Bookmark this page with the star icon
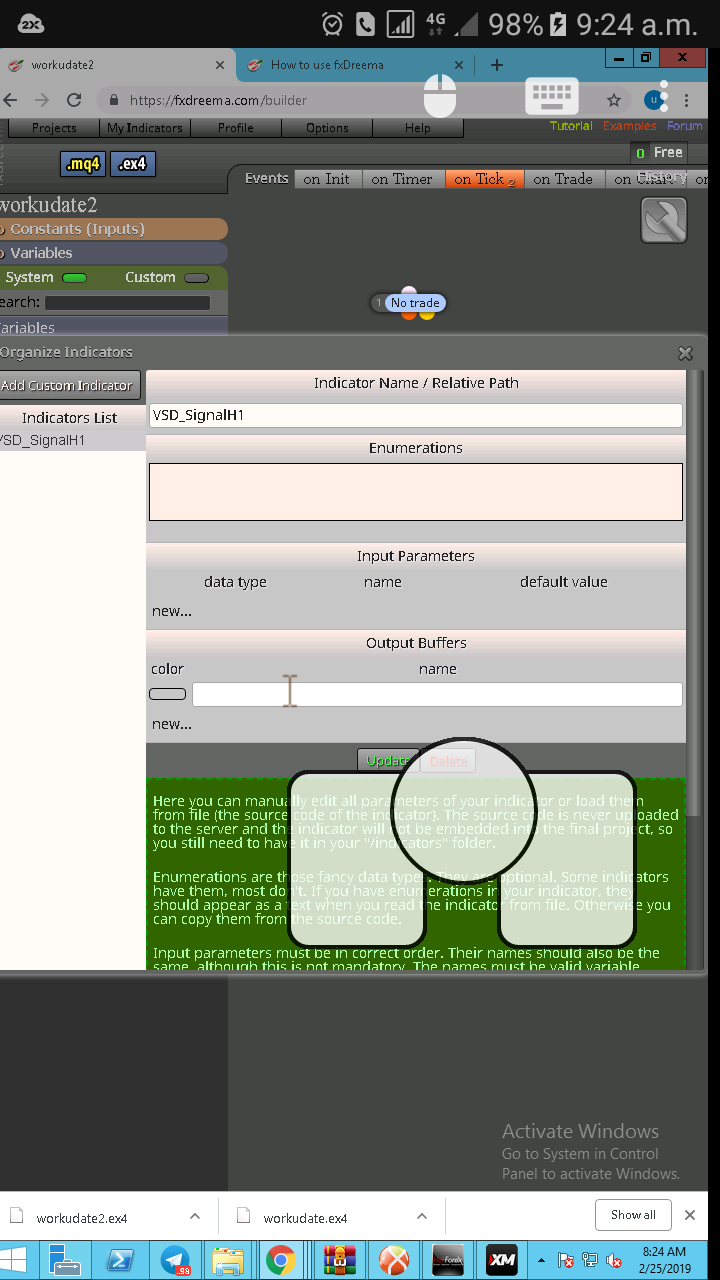This screenshot has width=720, height=1280. point(614,100)
